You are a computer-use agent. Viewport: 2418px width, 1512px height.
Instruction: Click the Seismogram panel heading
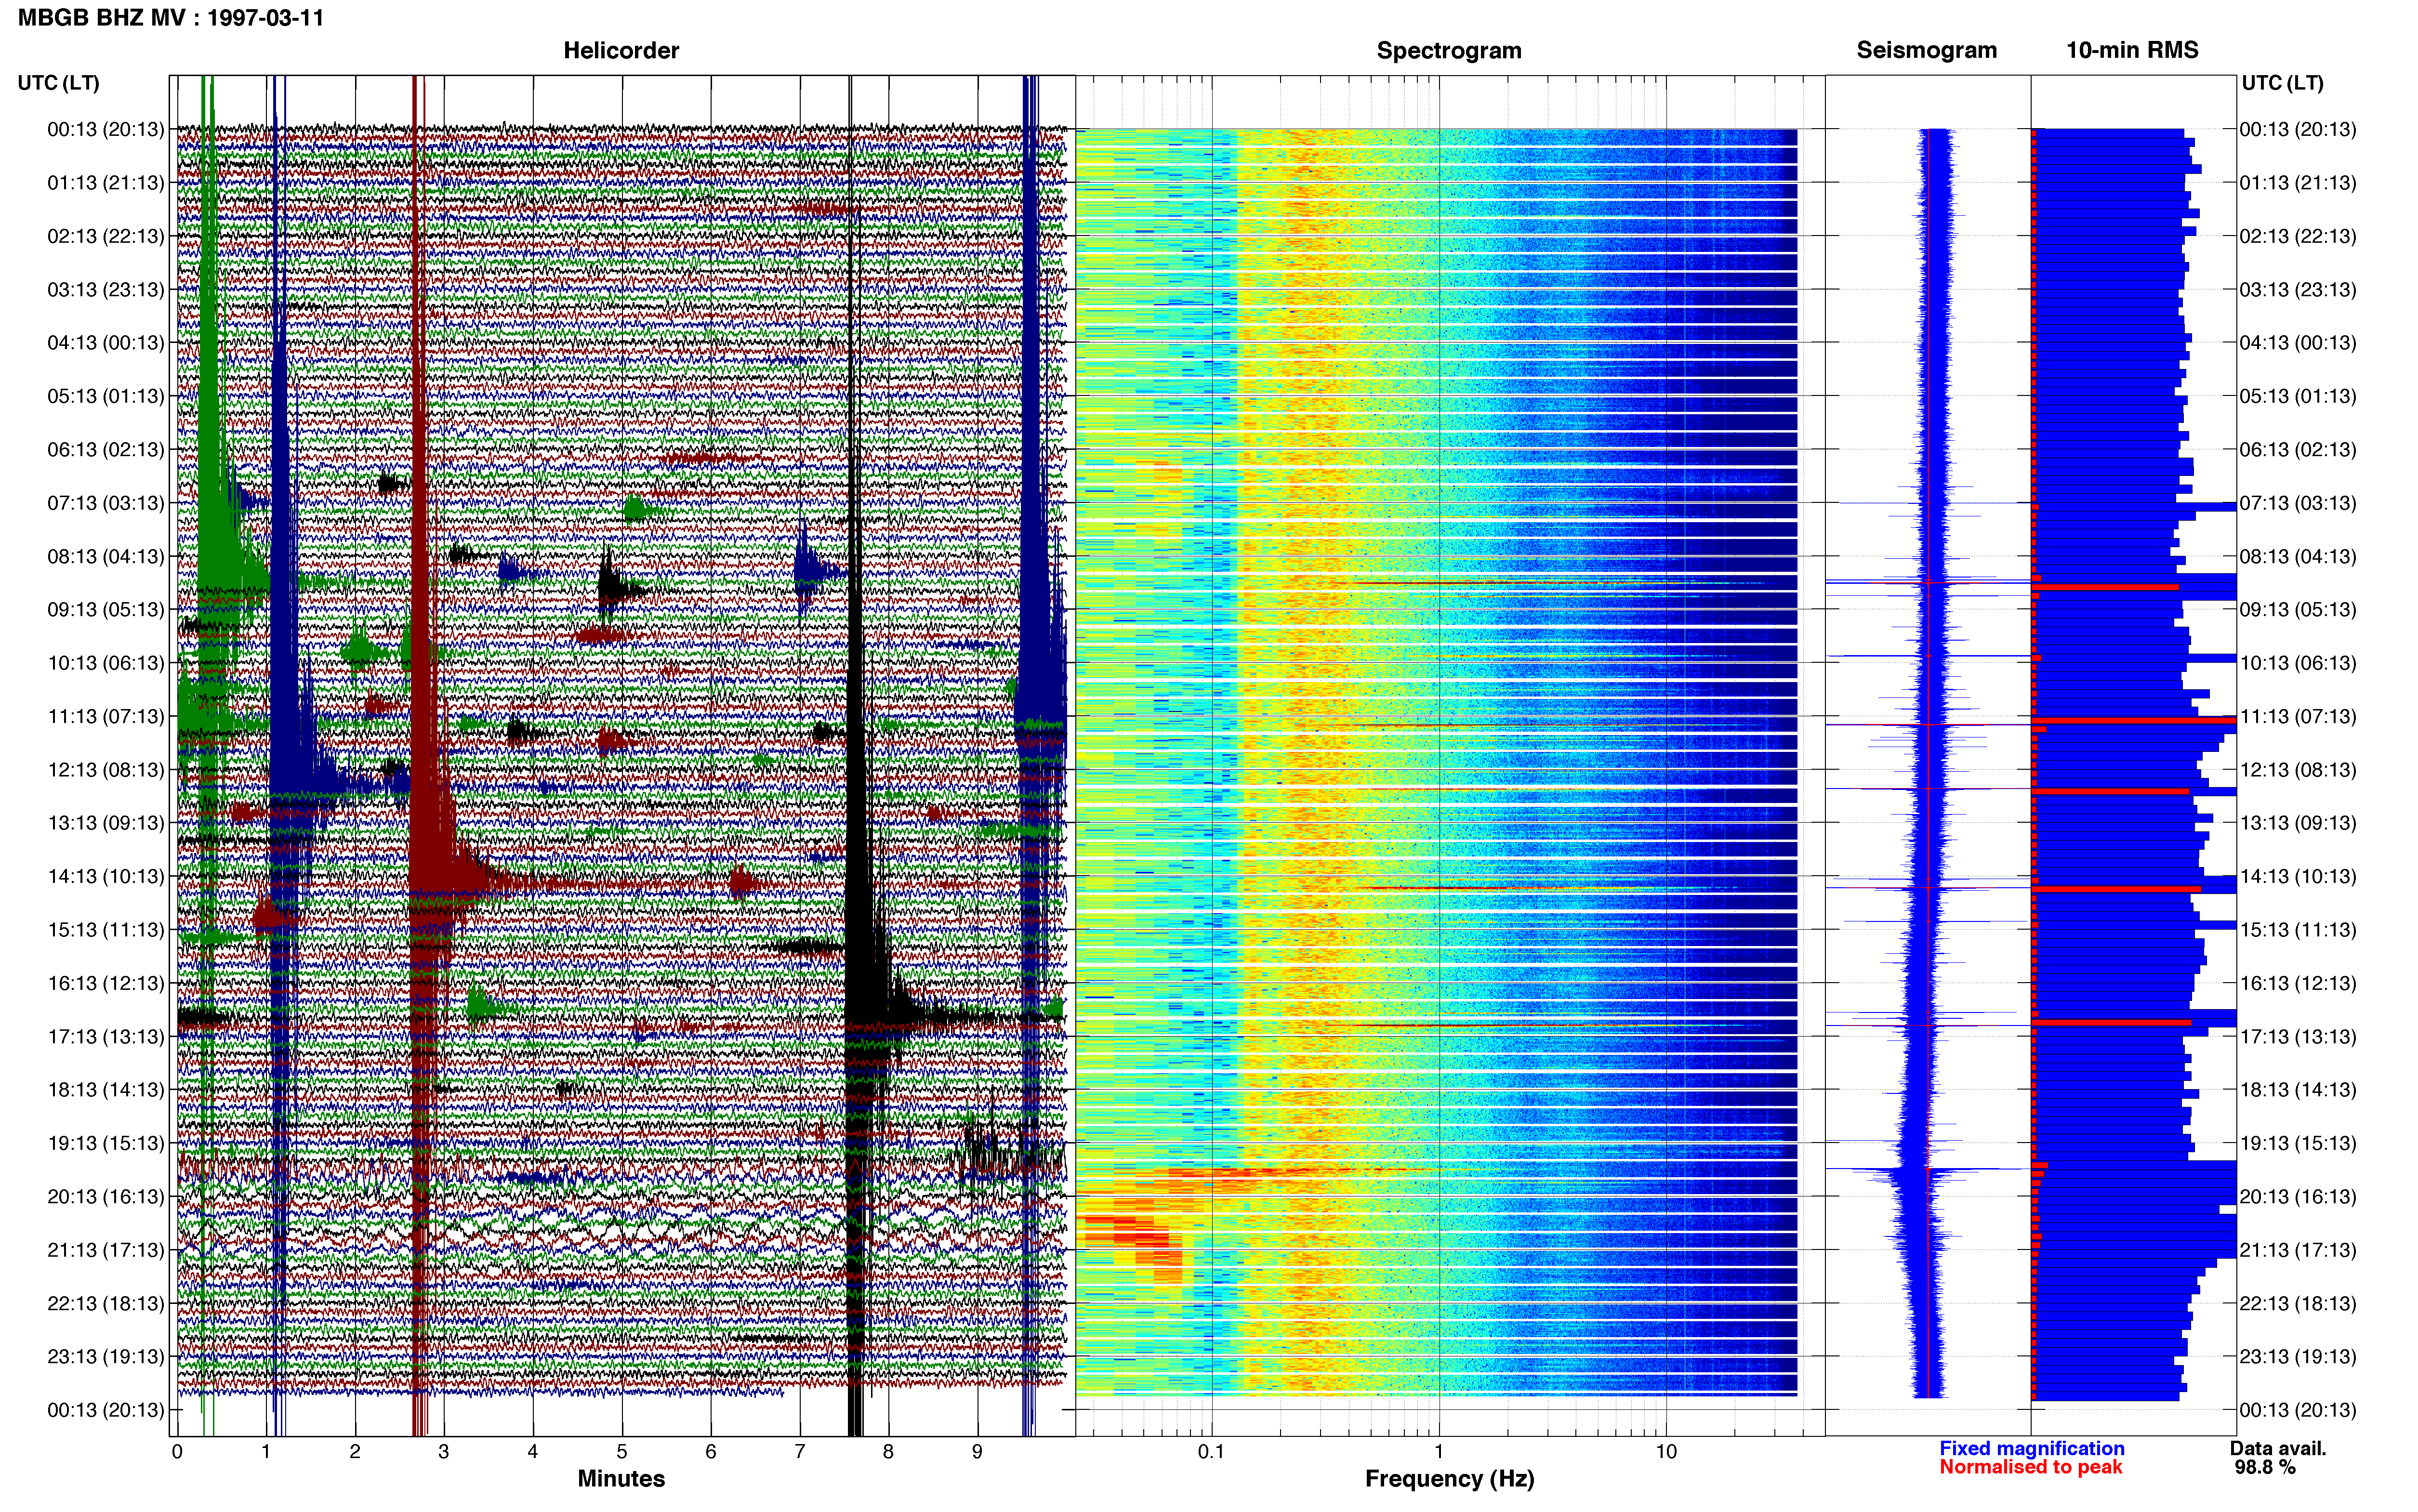(1926, 50)
